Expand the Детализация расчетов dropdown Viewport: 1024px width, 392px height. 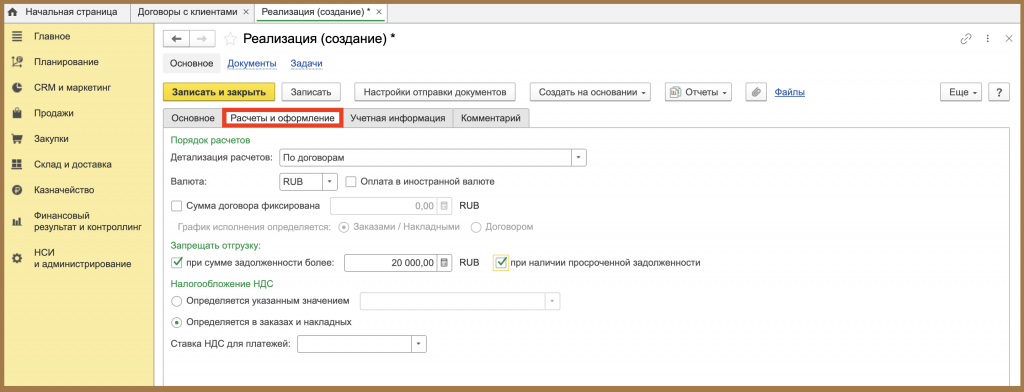tap(579, 158)
